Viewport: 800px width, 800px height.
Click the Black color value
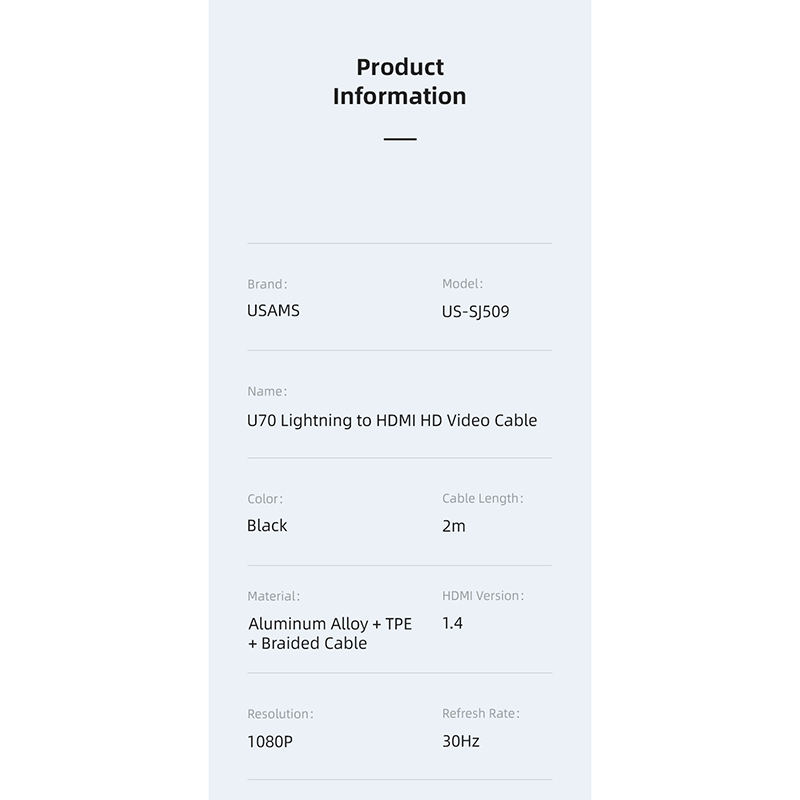[x=267, y=526]
